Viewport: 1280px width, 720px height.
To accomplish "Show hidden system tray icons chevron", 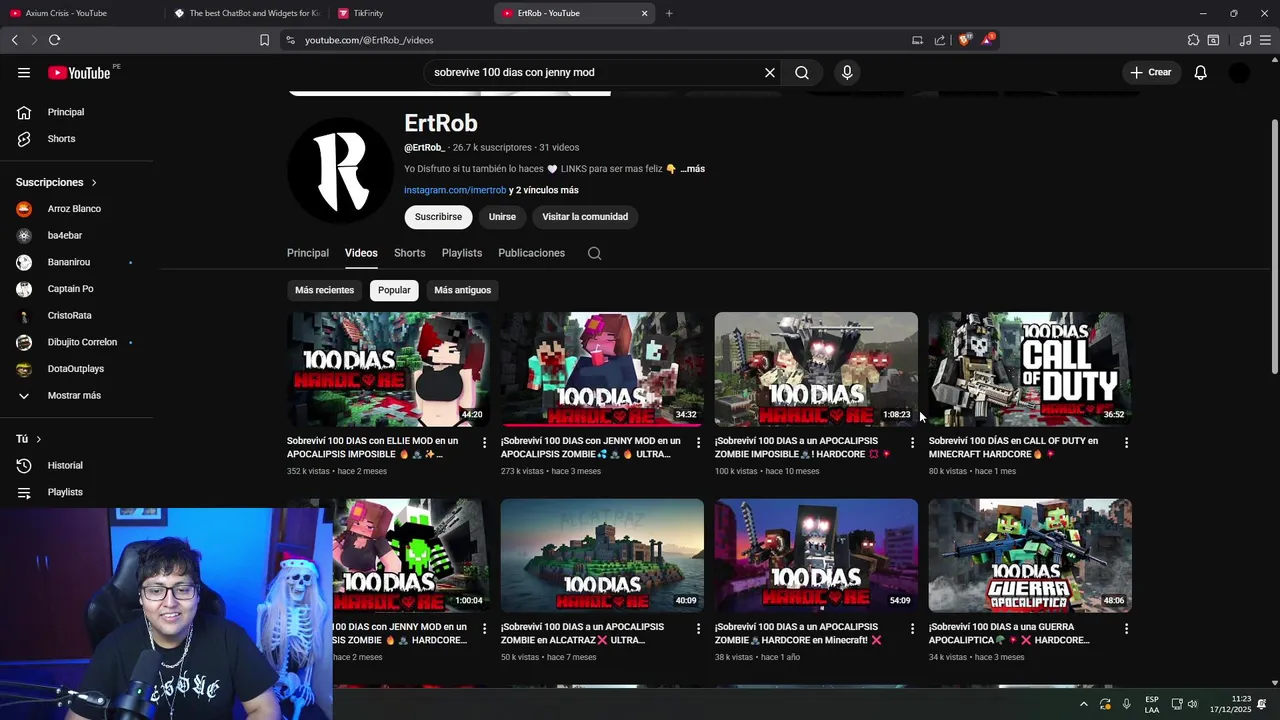I will [1083, 704].
